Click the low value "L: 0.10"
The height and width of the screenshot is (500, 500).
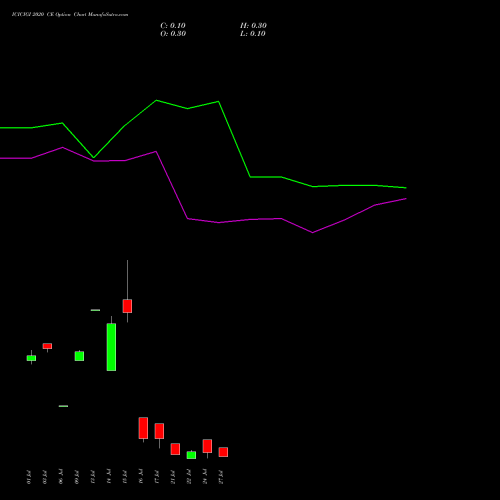click(253, 34)
